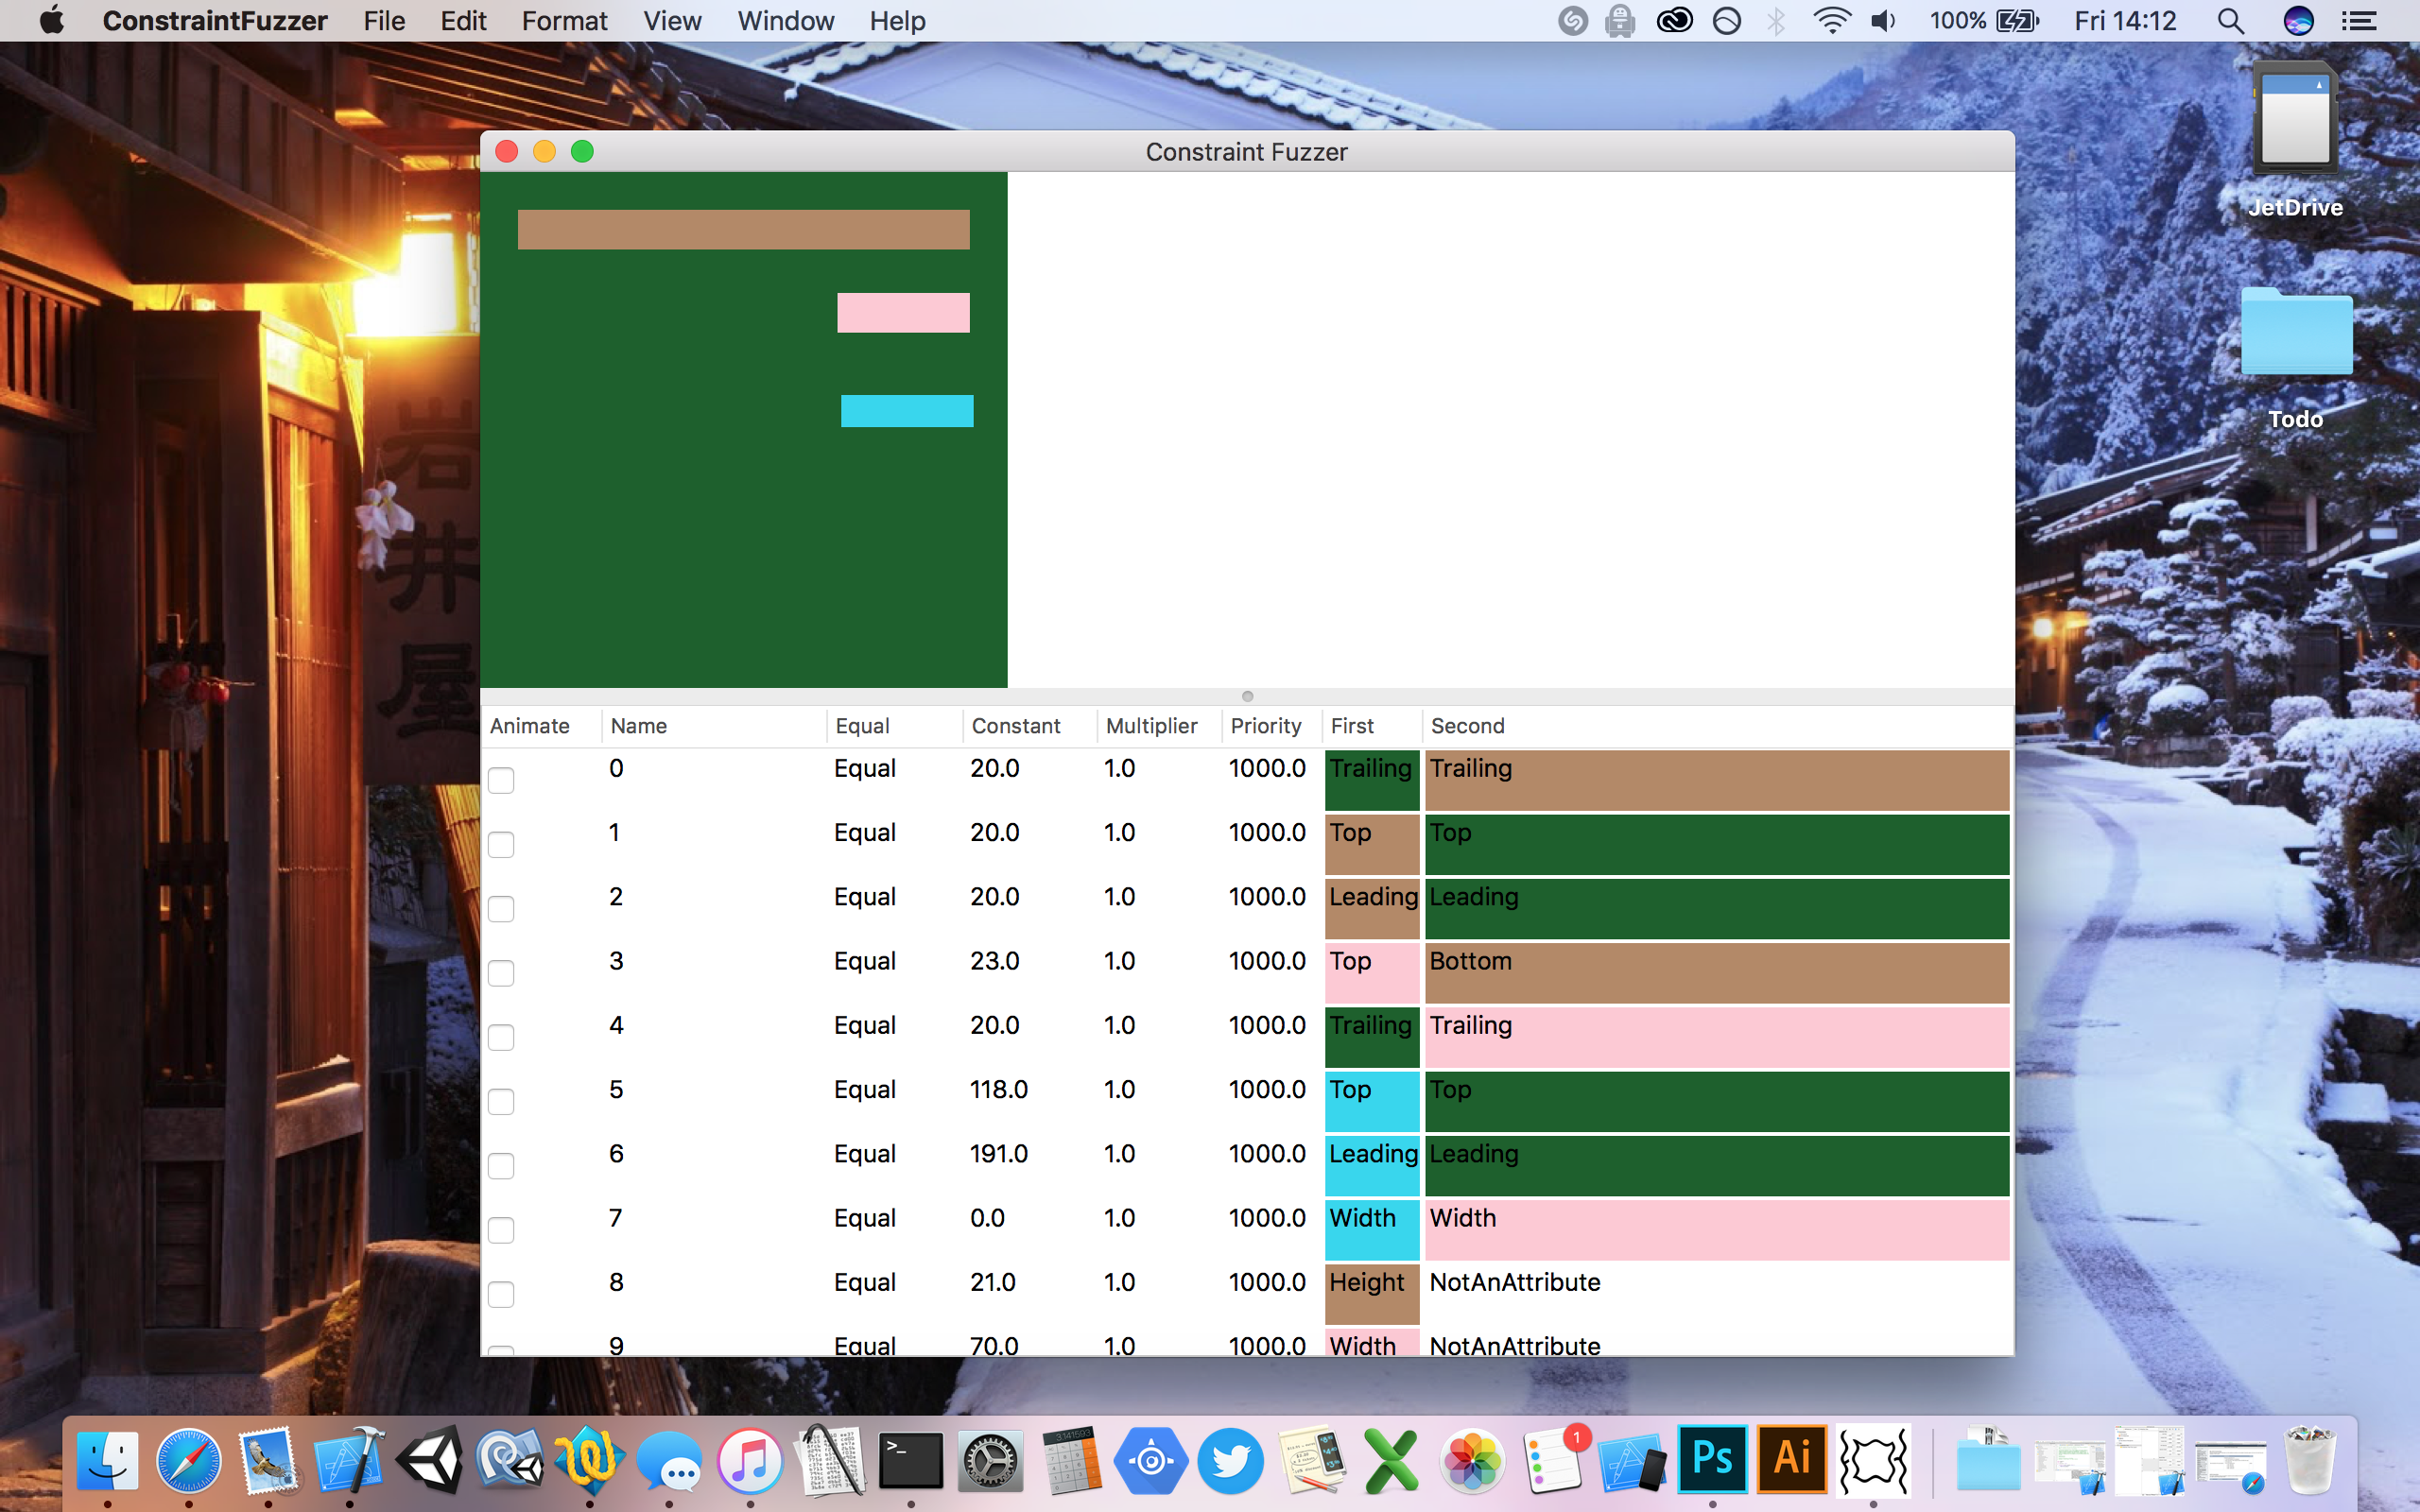Sort by the Constant column header
Screen dimensions: 2420x1512
(x=1015, y=726)
